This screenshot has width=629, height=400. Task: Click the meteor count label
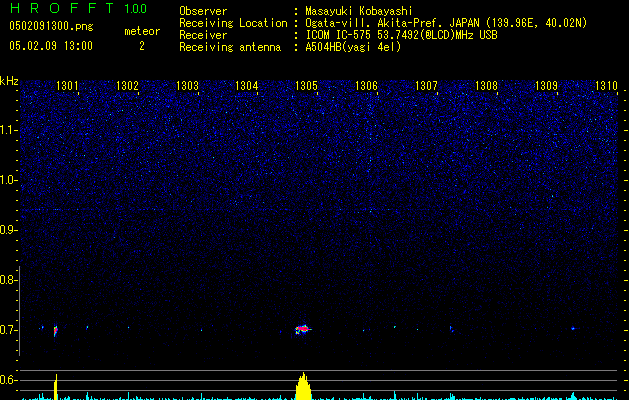[142, 31]
